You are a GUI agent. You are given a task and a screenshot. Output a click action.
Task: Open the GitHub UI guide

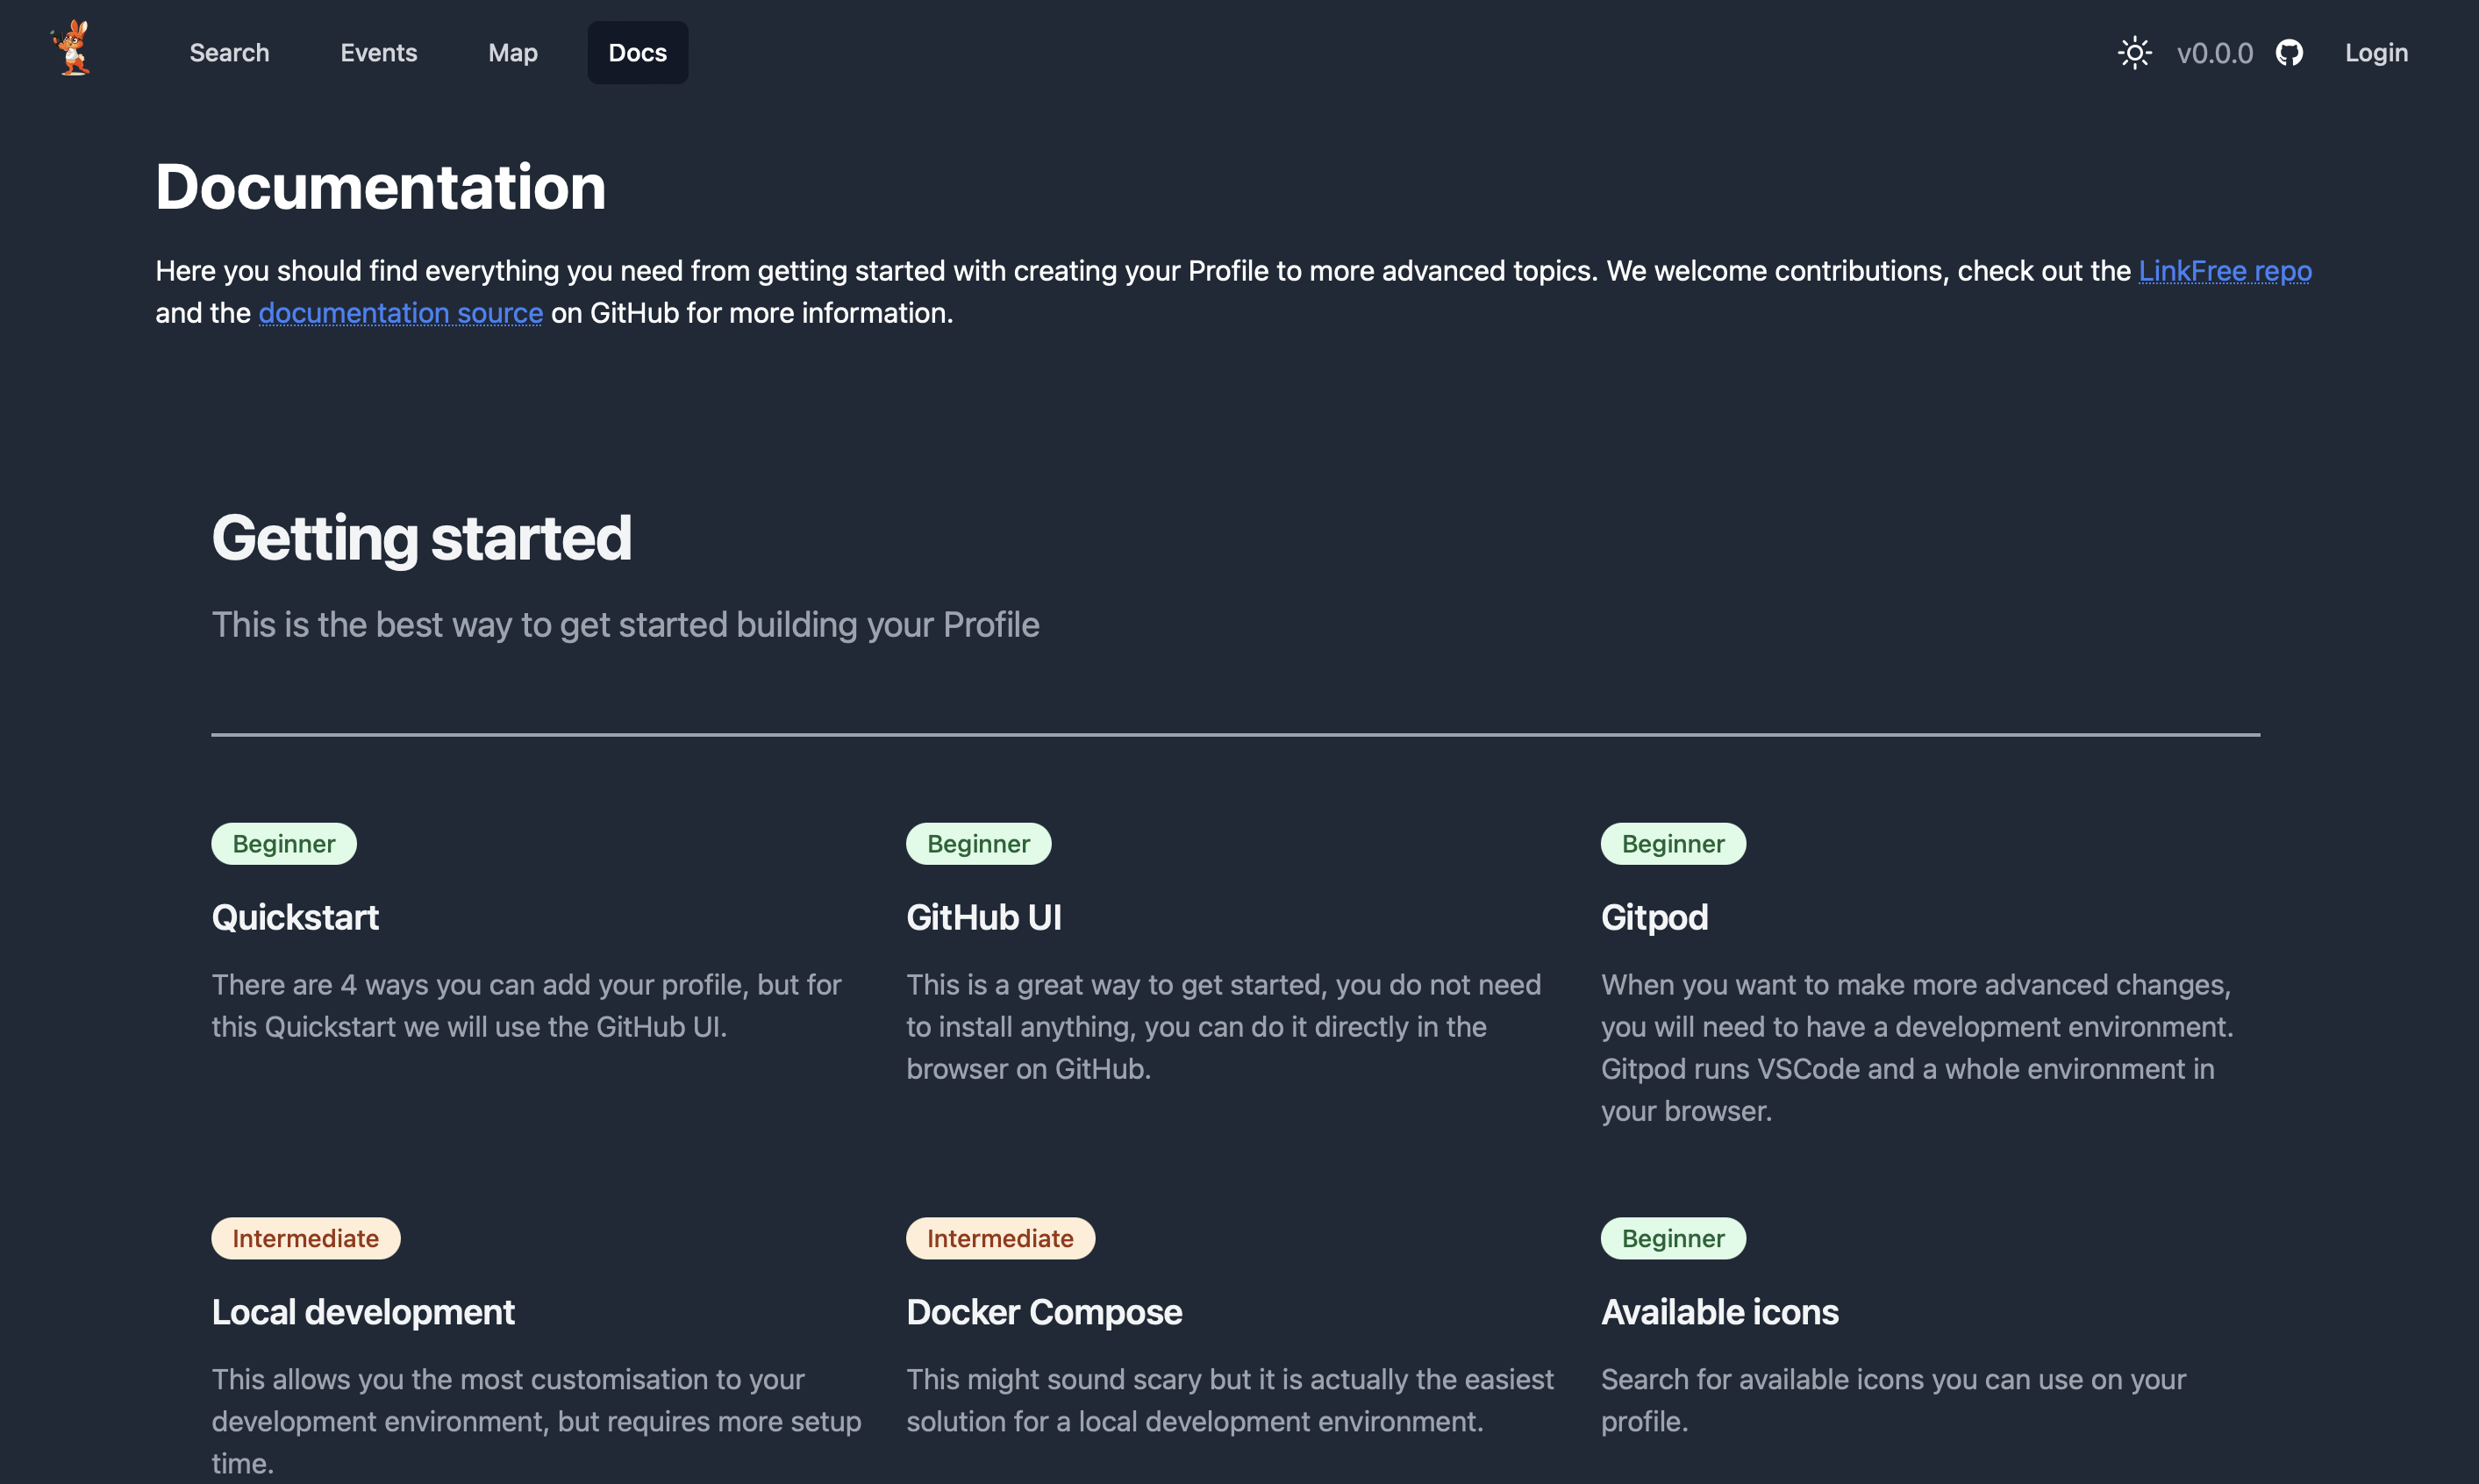point(983,917)
